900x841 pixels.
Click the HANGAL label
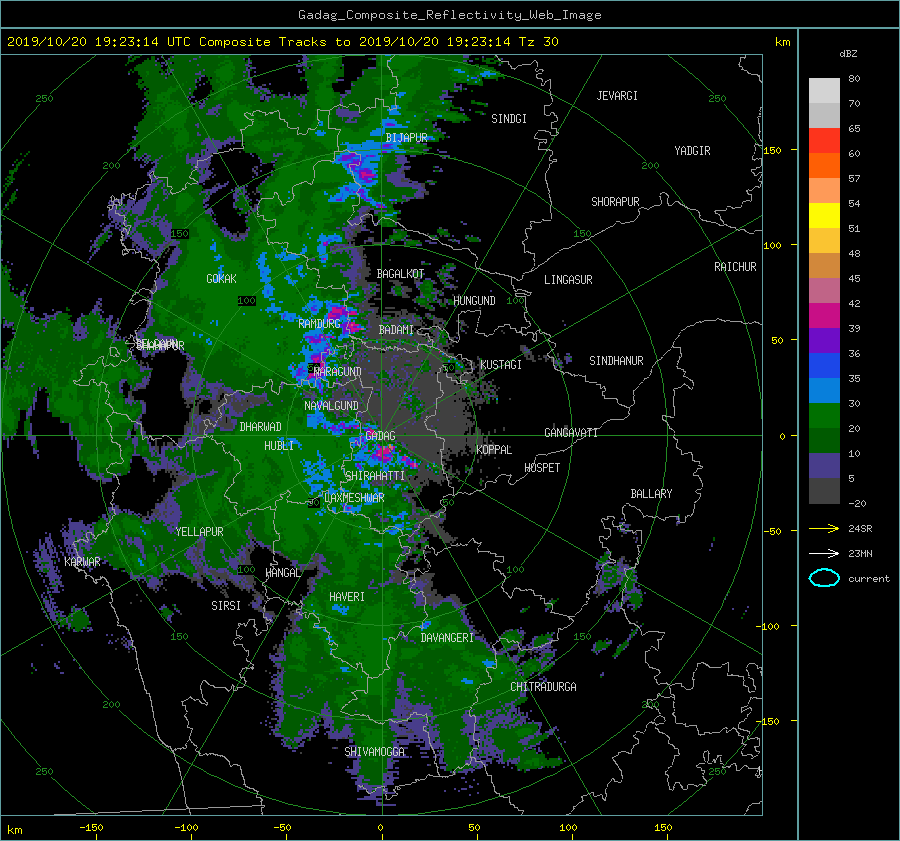click(x=282, y=573)
